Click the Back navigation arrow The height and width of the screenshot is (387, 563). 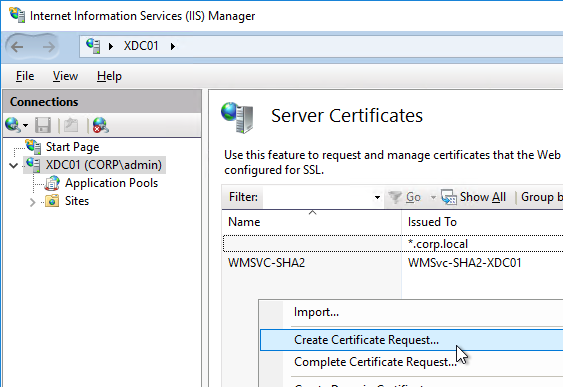(17, 47)
